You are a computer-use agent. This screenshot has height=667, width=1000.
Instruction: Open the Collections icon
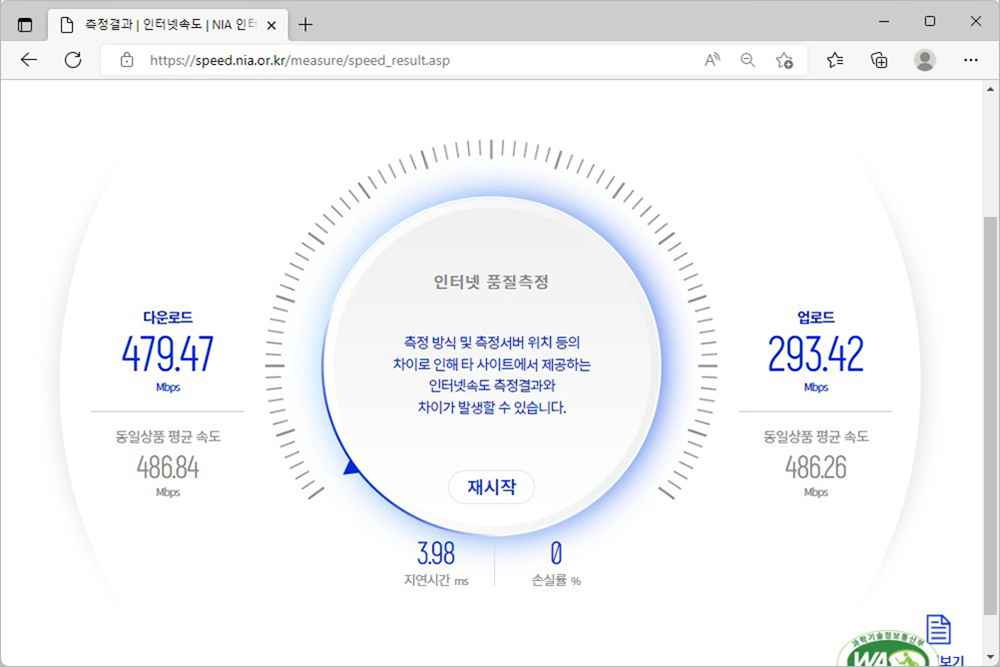(x=879, y=60)
